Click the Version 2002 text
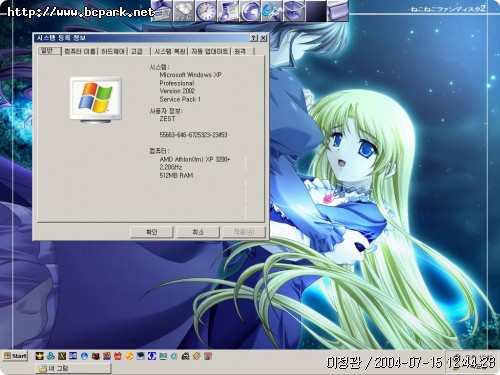Screen dimensions: 500x375 tap(177, 91)
